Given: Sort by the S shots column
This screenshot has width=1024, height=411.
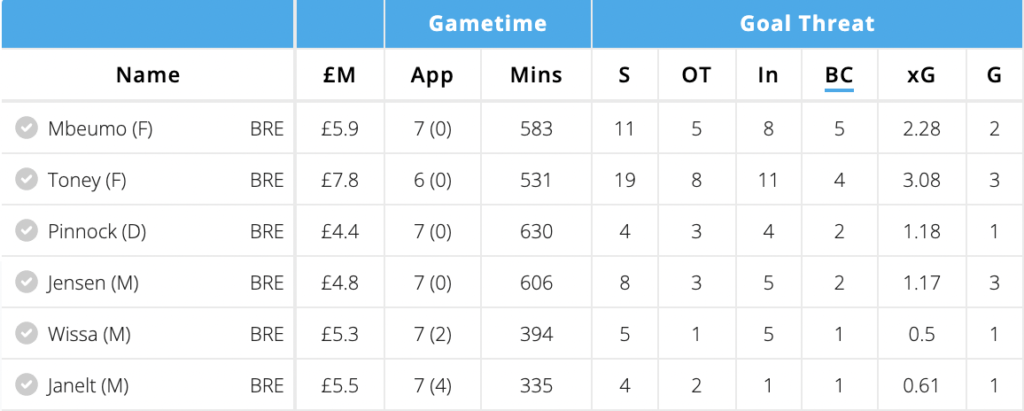Looking at the screenshot, I should tap(625, 75).
